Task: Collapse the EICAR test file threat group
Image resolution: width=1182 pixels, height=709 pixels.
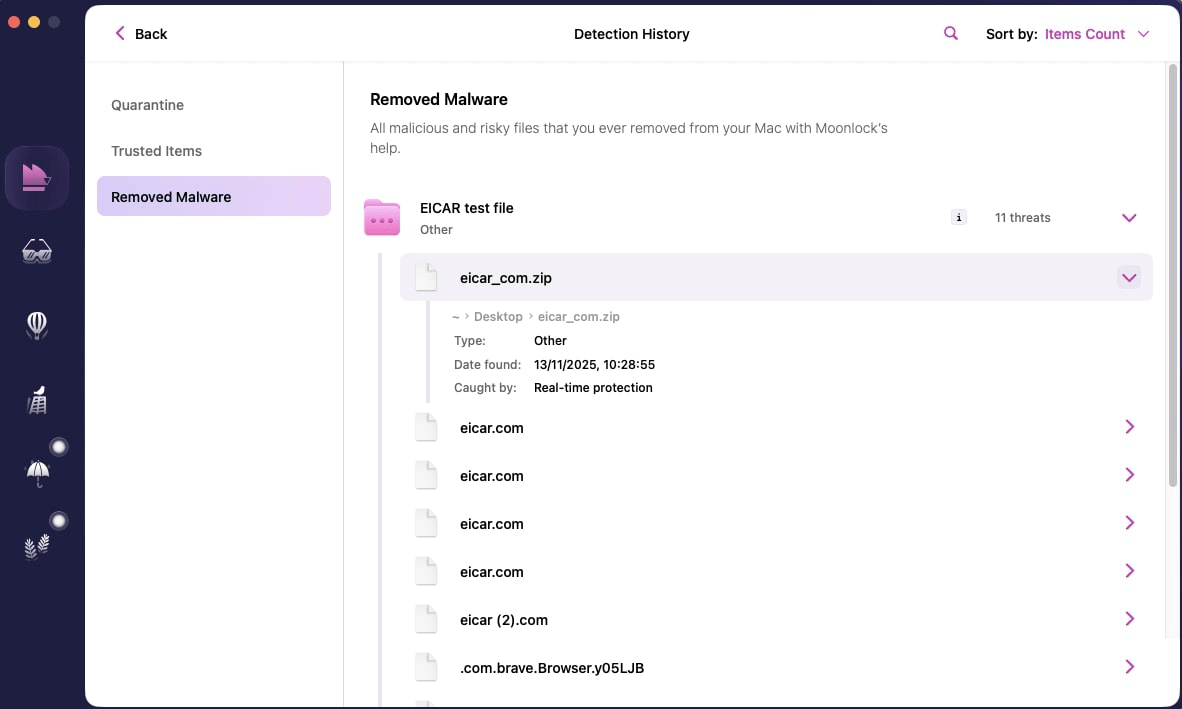Action: (x=1129, y=217)
